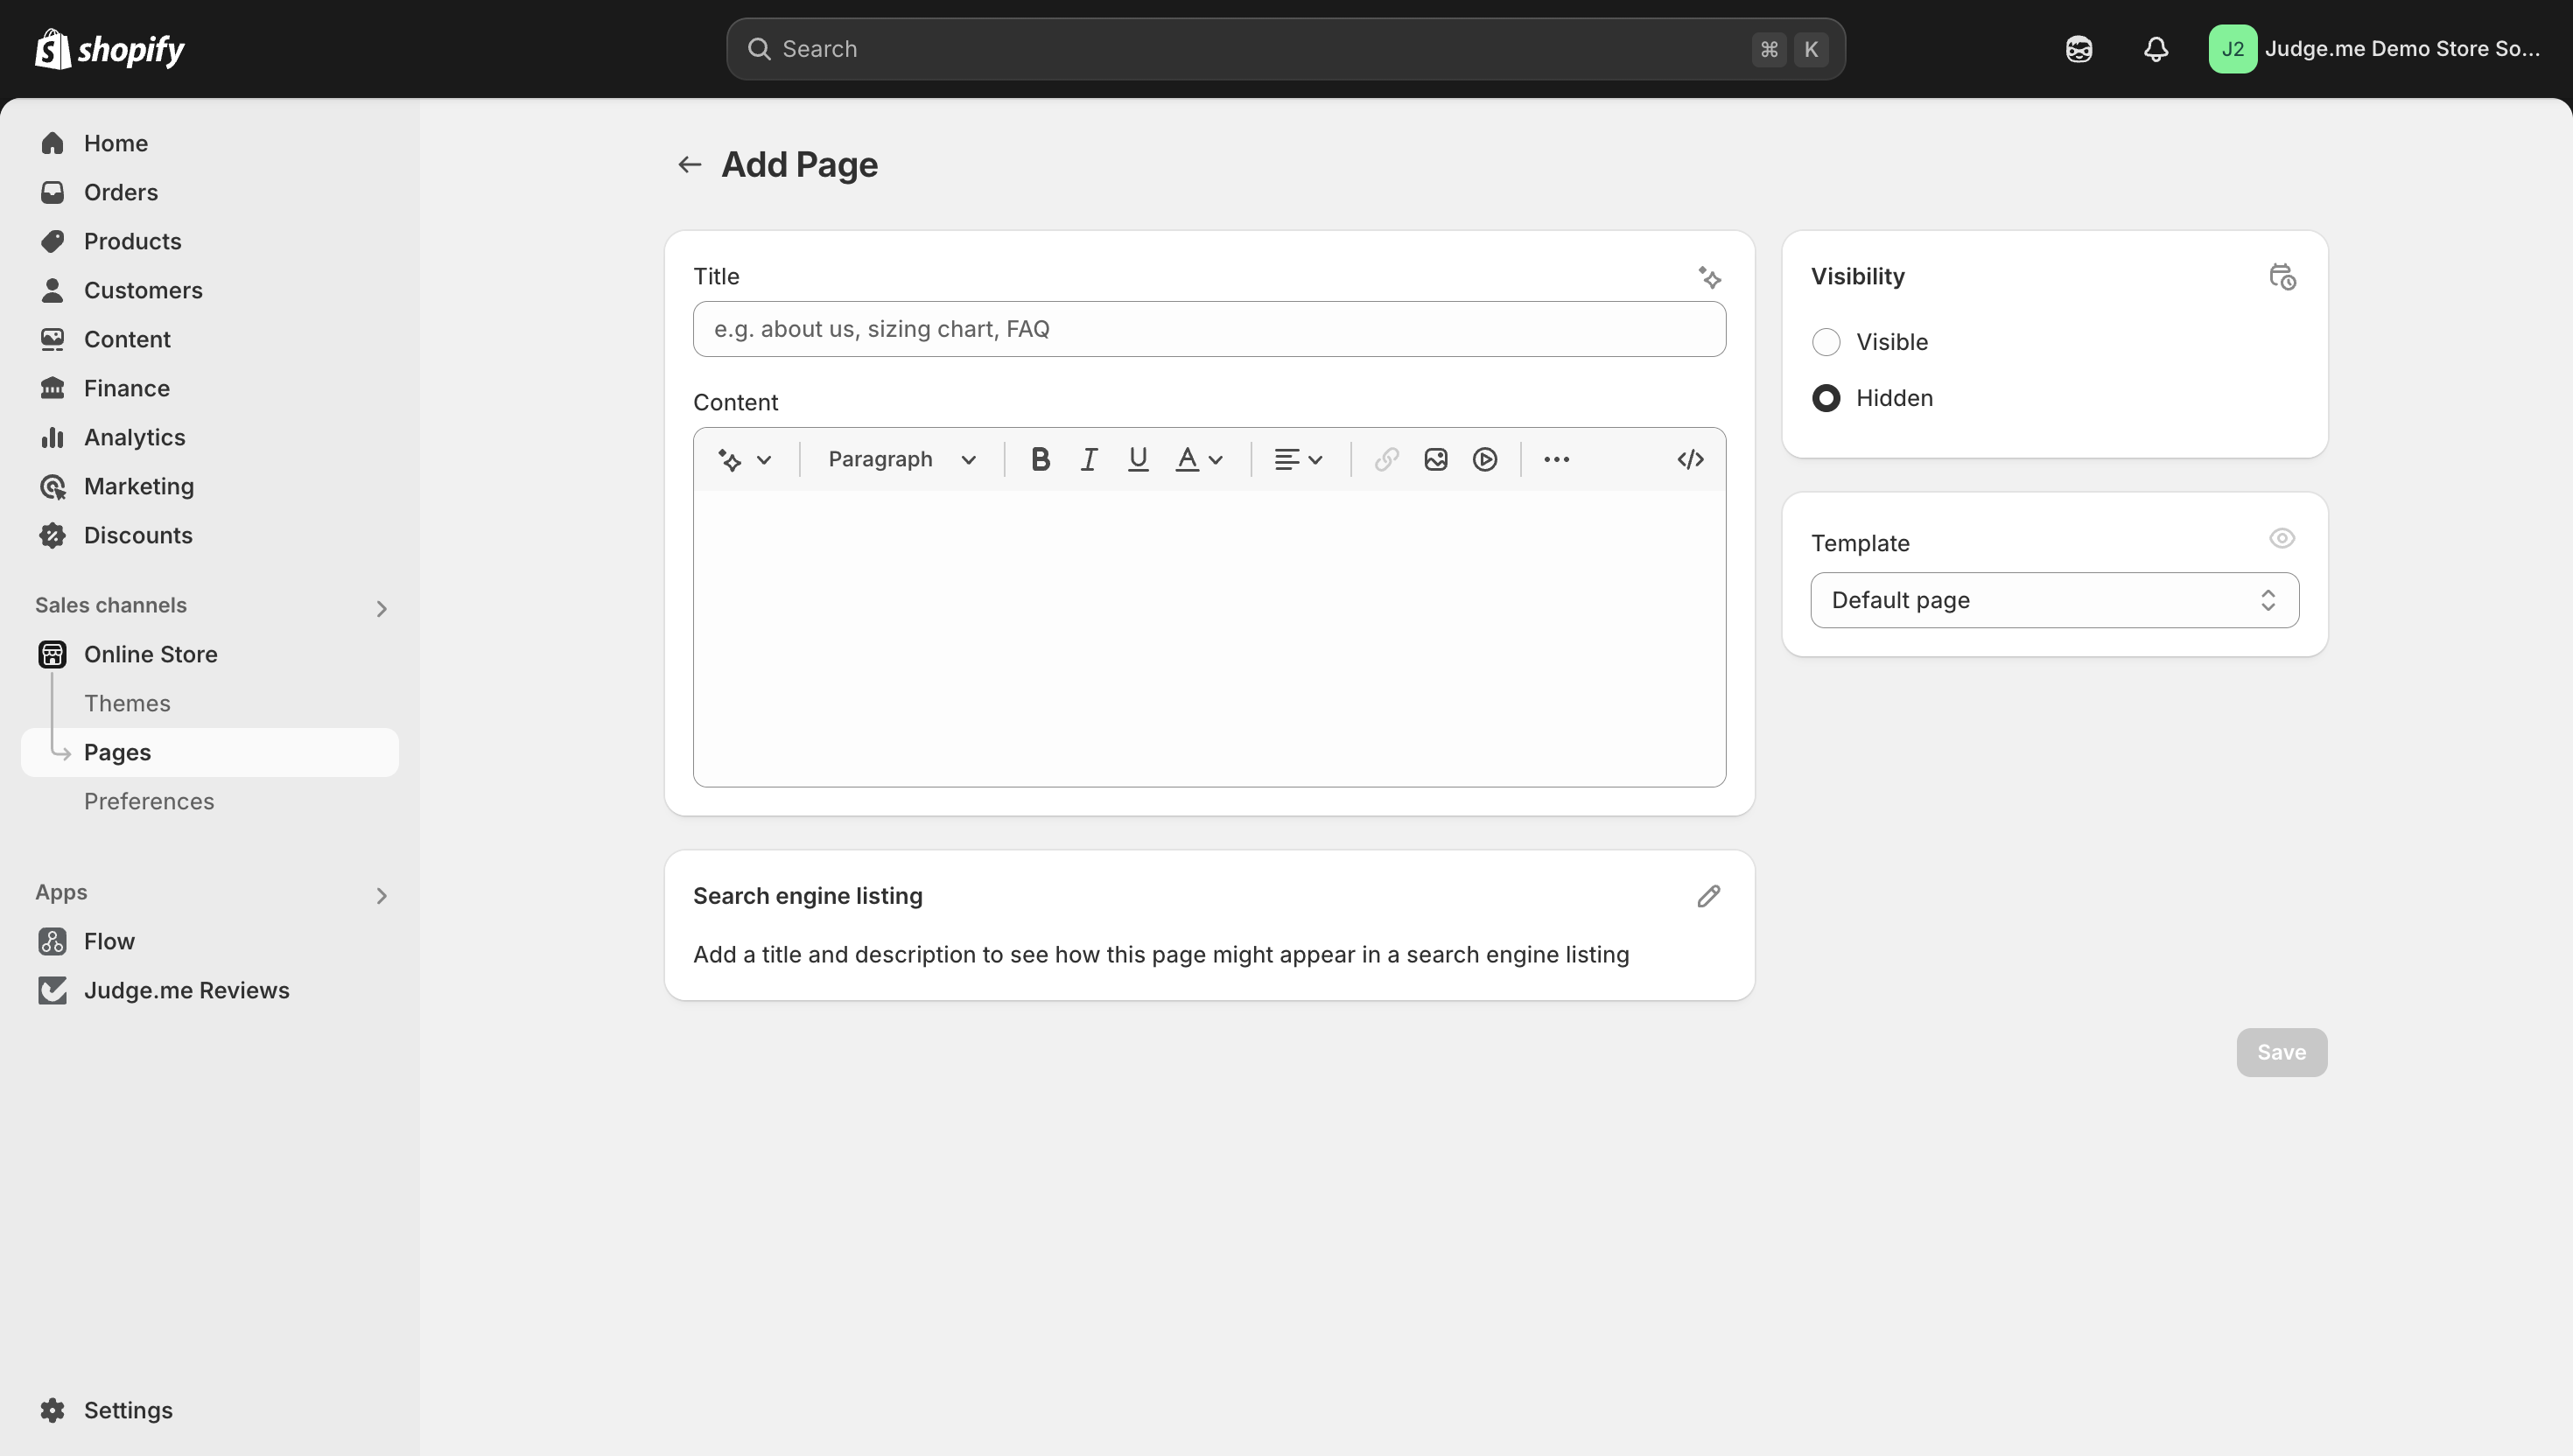This screenshot has height=1456, width=2573.
Task: Open Customers in sidebar
Action: pos(210,290)
